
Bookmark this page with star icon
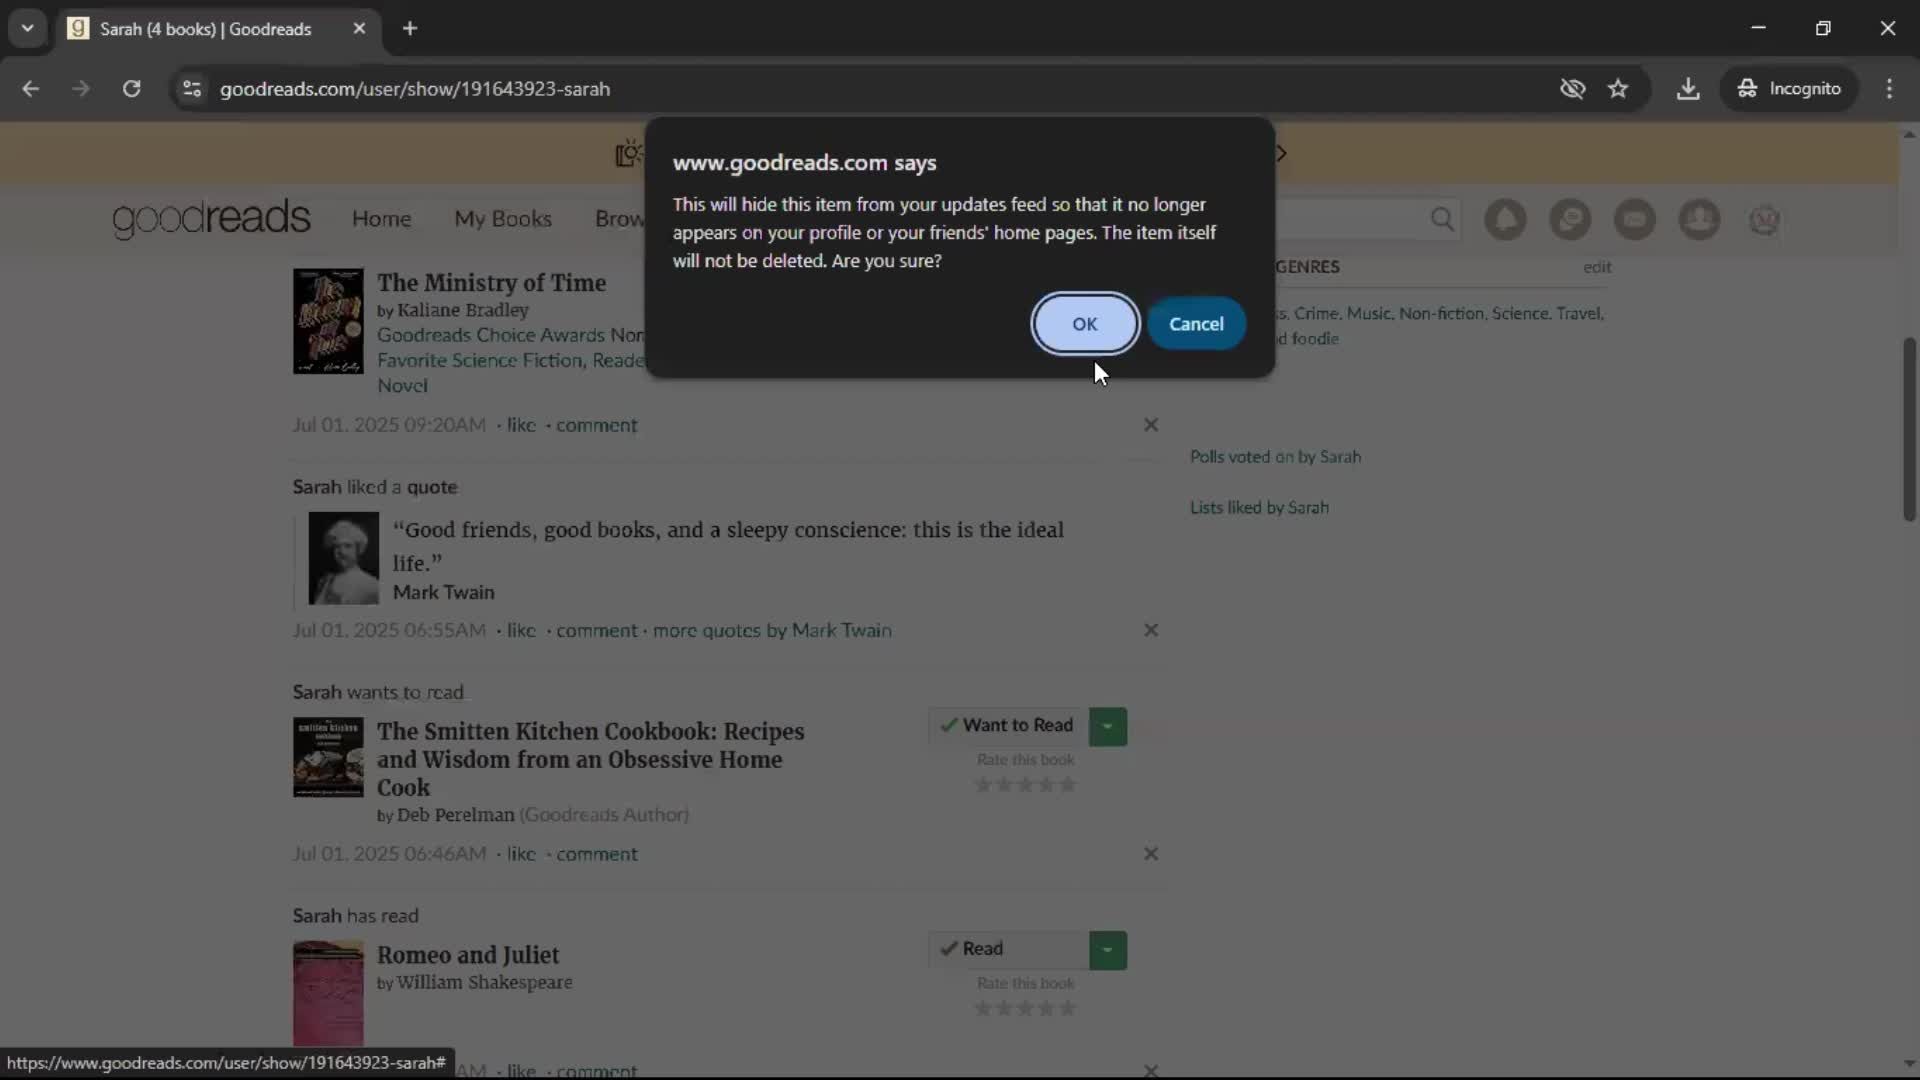coord(1618,89)
